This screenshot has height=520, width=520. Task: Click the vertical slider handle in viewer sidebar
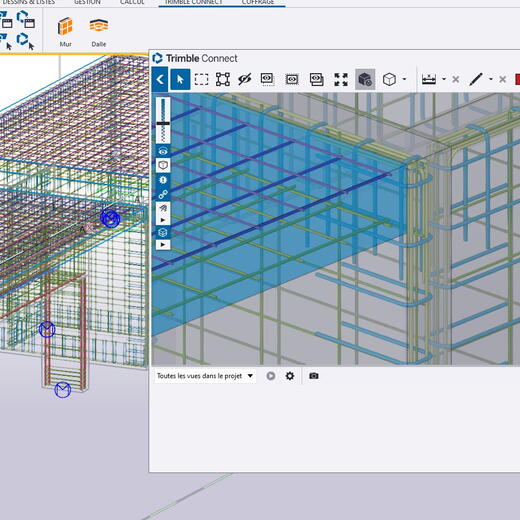point(163,123)
